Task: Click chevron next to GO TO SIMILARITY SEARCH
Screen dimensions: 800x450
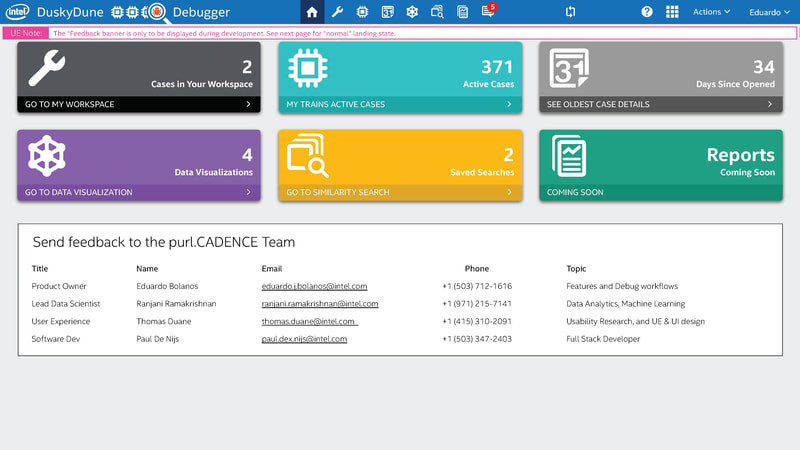Action: (x=509, y=192)
